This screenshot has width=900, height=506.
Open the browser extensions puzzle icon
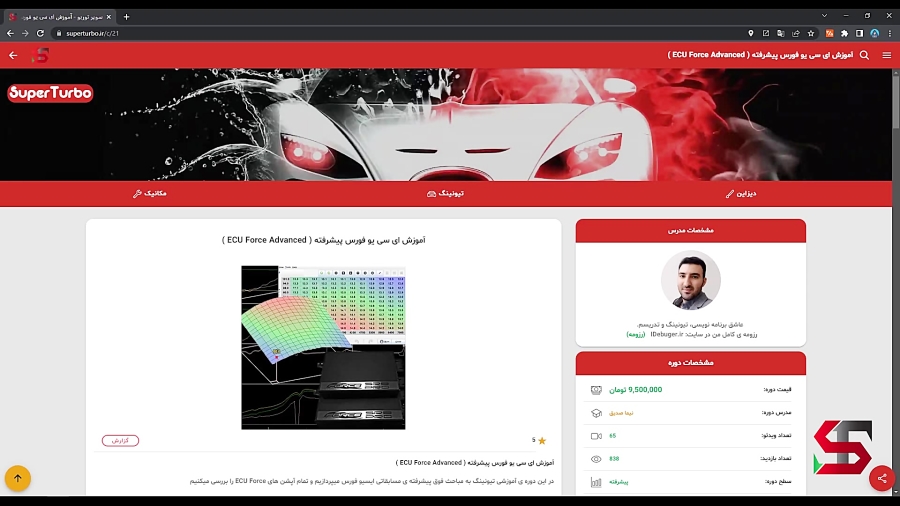(844, 33)
